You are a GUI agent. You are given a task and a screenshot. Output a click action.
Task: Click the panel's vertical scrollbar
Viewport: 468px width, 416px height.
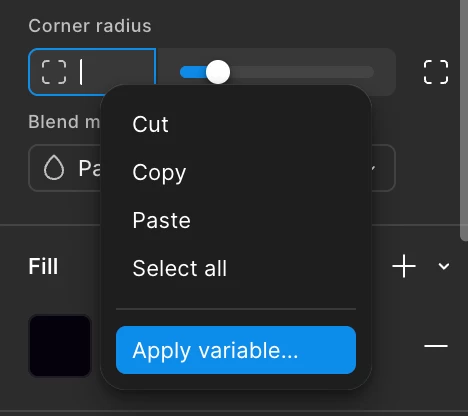(464, 120)
